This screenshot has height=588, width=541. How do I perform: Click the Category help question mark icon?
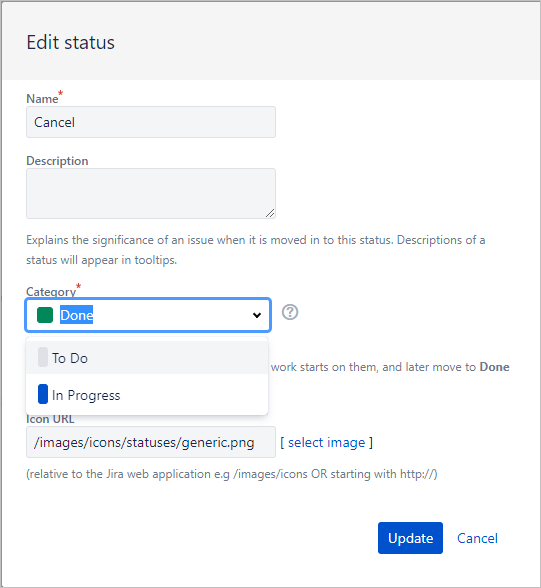290,312
